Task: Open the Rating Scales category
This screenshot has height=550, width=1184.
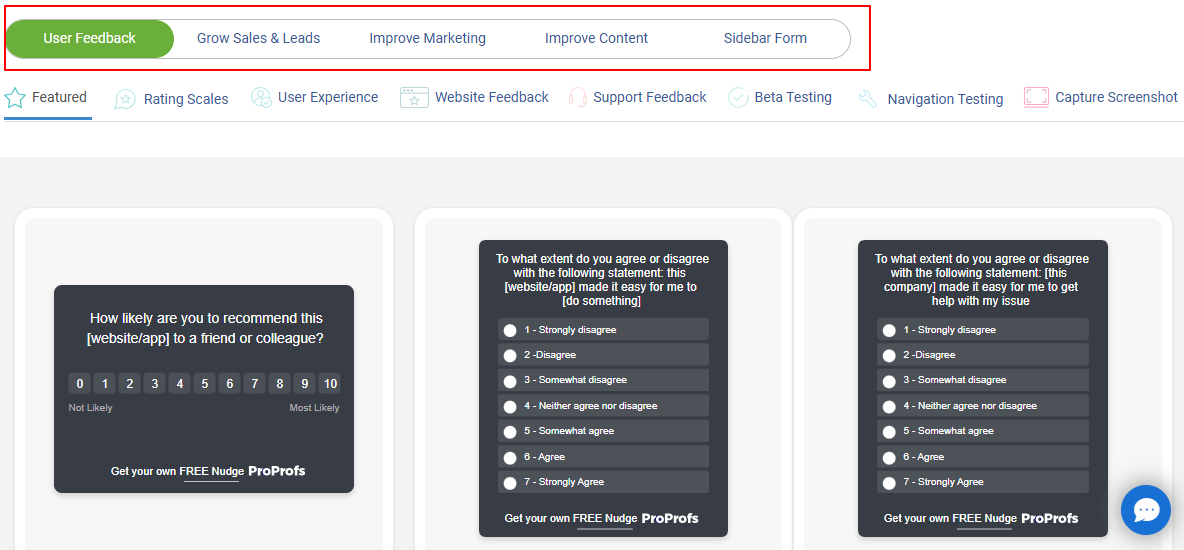Action: (186, 99)
